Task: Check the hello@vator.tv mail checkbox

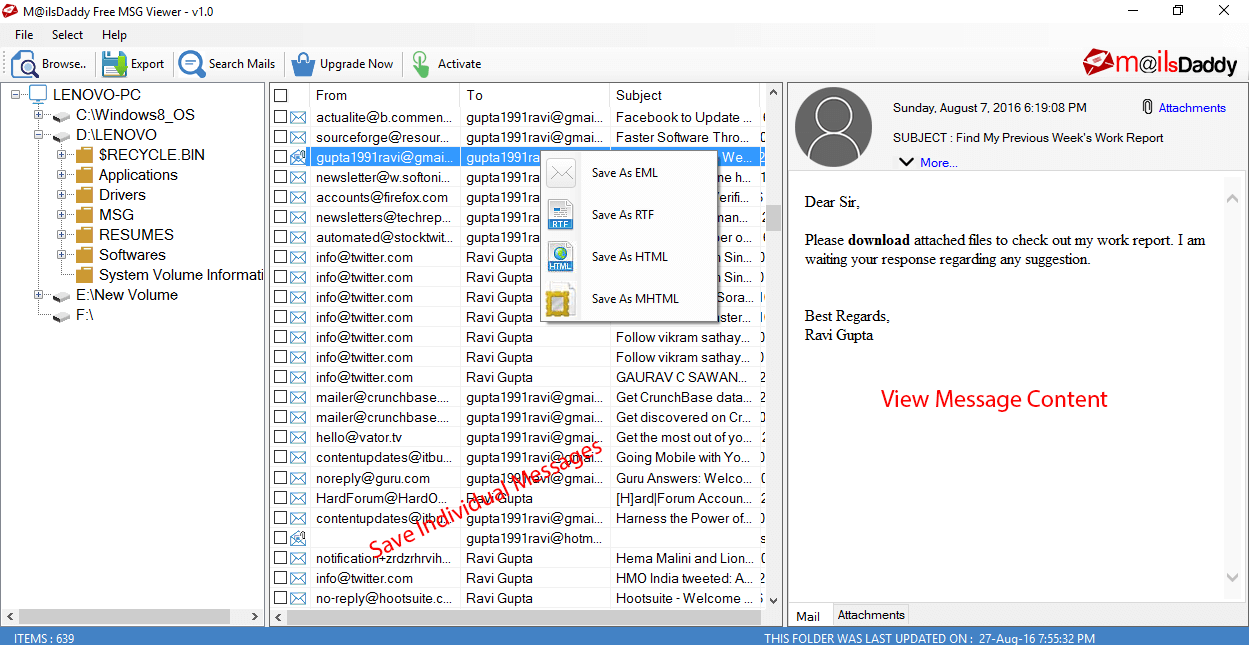Action: click(281, 438)
